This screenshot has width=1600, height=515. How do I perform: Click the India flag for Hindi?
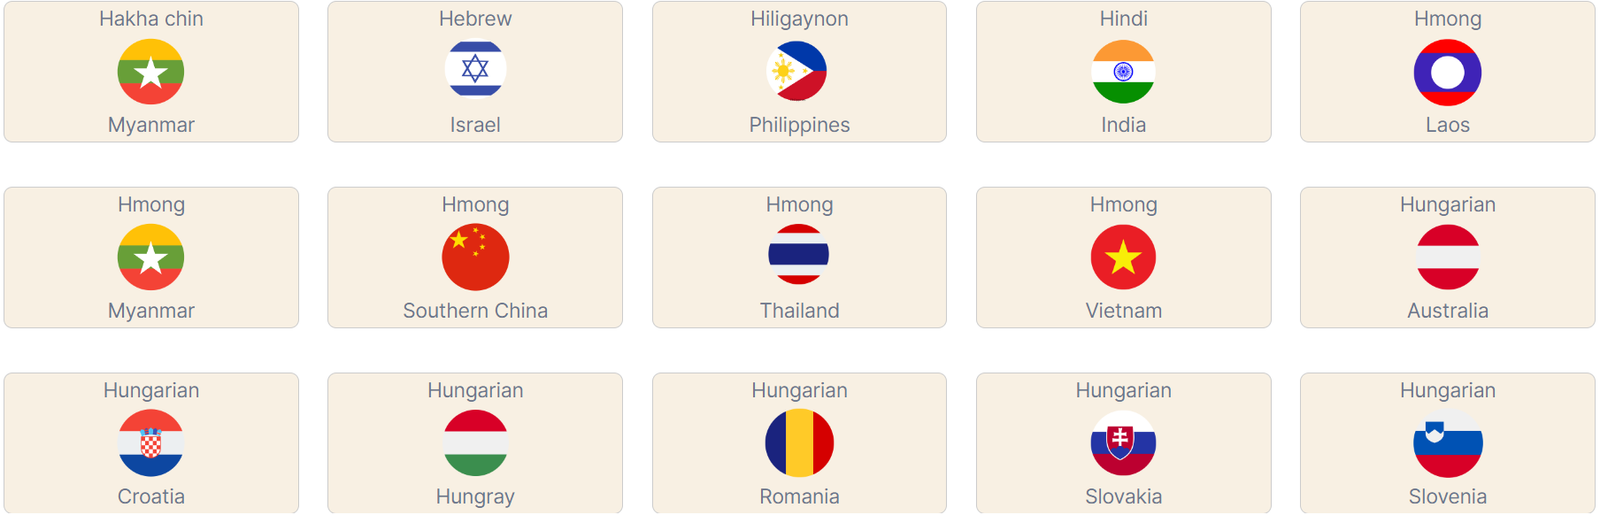[x=1123, y=72]
